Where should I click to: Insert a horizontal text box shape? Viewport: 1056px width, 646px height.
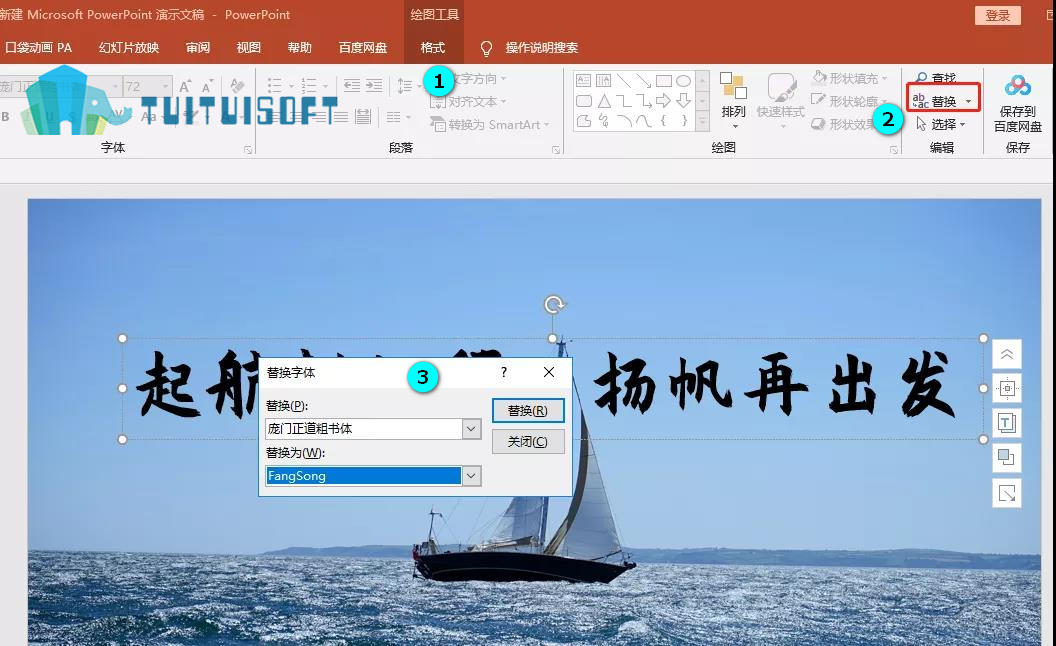584,81
